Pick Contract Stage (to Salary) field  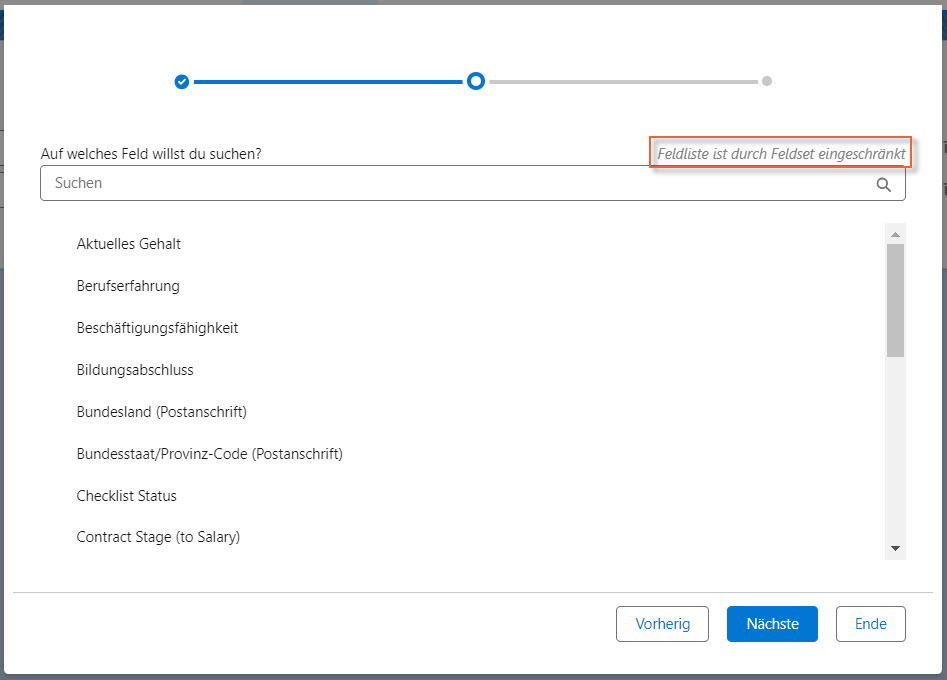click(x=158, y=537)
